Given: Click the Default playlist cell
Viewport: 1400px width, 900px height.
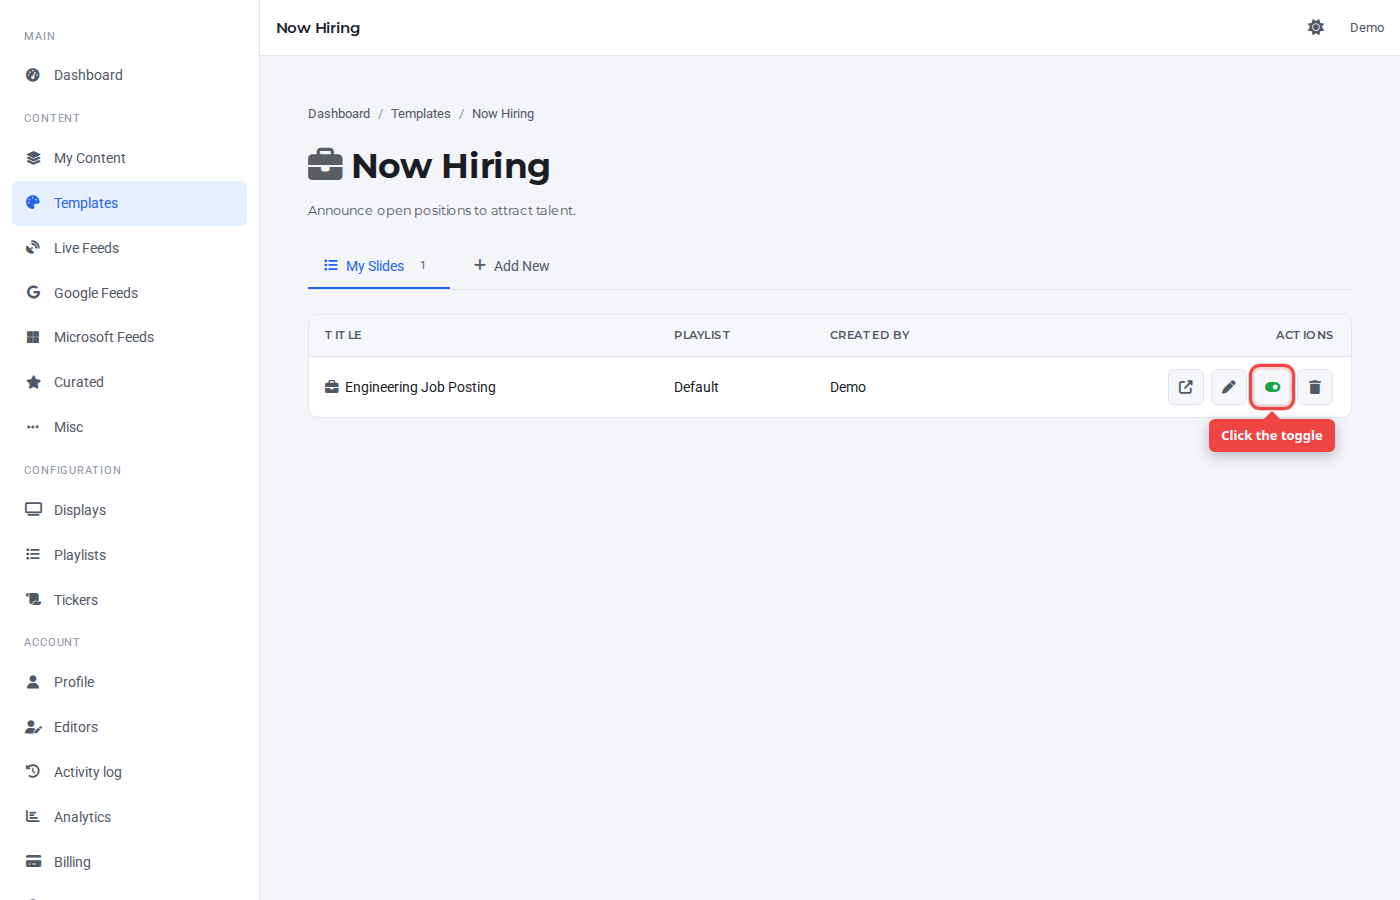Looking at the screenshot, I should click(x=696, y=387).
